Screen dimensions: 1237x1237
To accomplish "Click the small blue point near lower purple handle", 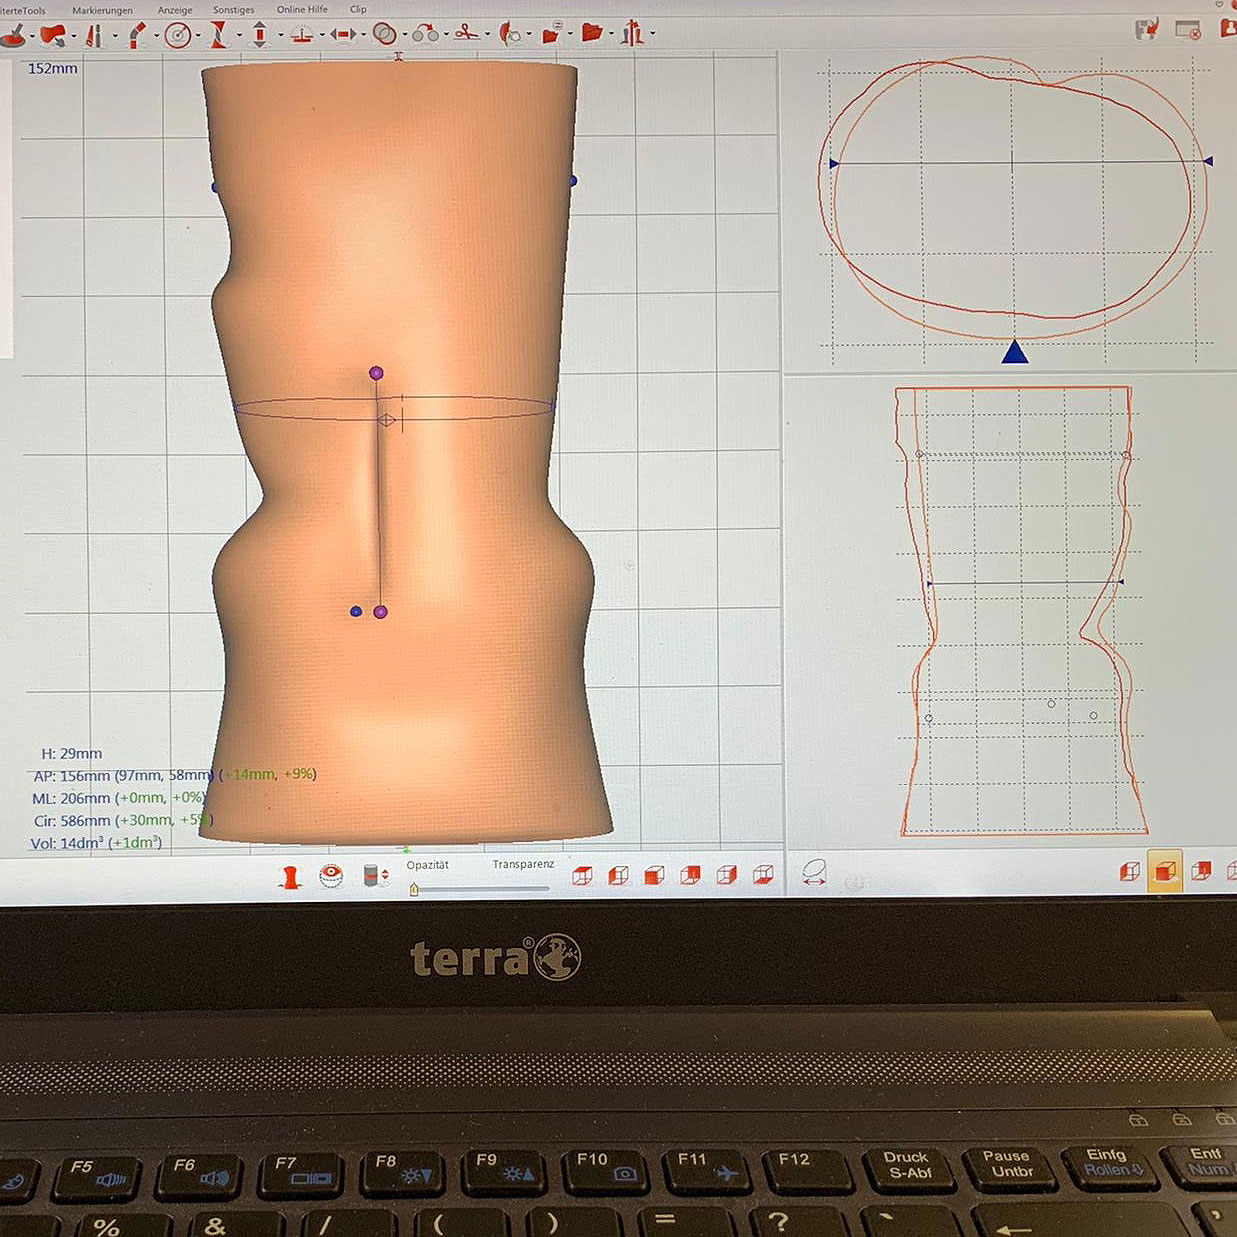I will pyautogui.click(x=356, y=611).
